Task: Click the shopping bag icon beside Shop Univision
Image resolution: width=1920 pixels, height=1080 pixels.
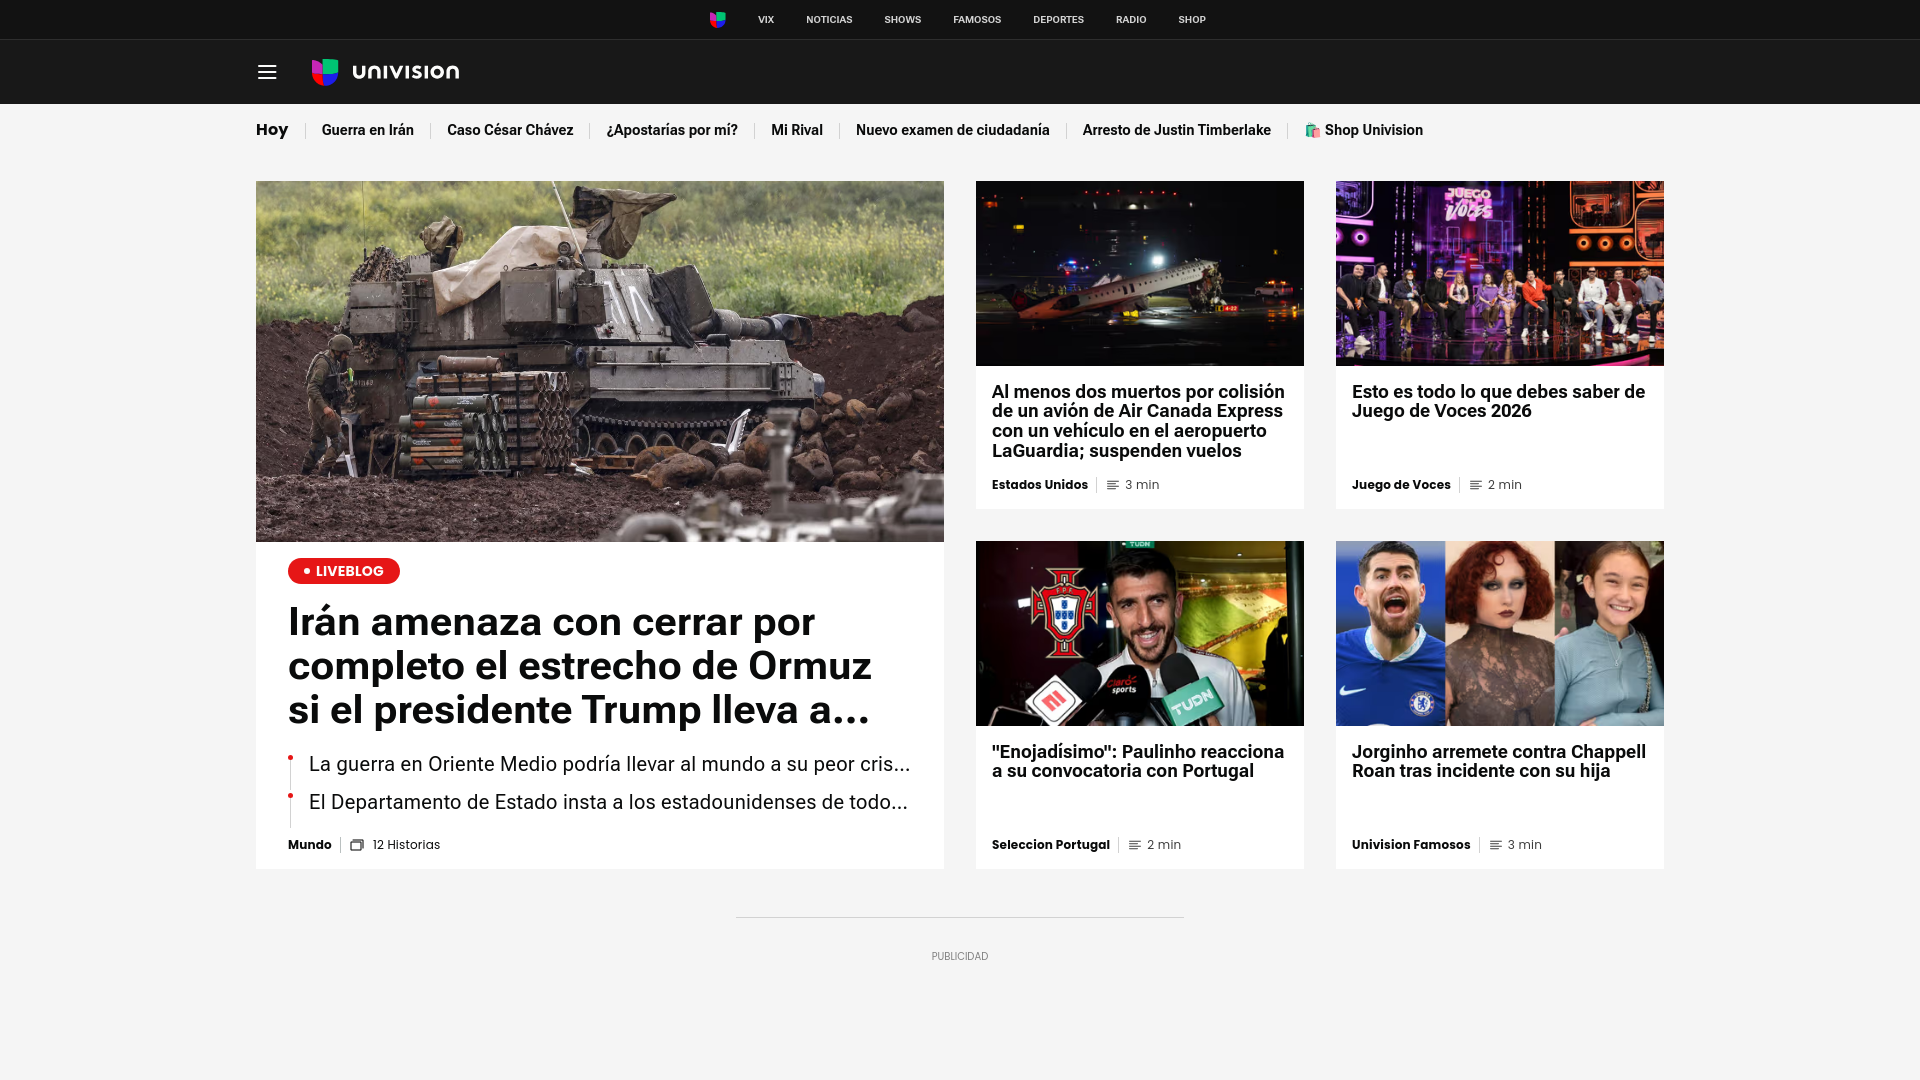Action: pyautogui.click(x=1312, y=131)
